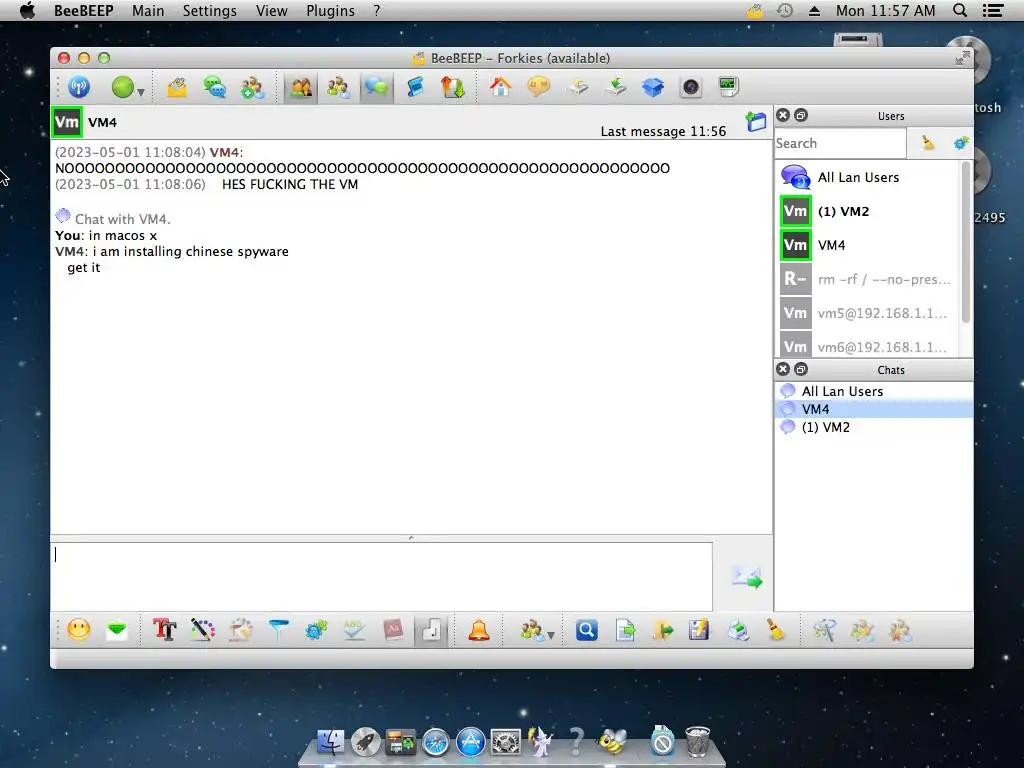Click the blue open box icon
This screenshot has height=768, width=1024.
[x=652, y=87]
